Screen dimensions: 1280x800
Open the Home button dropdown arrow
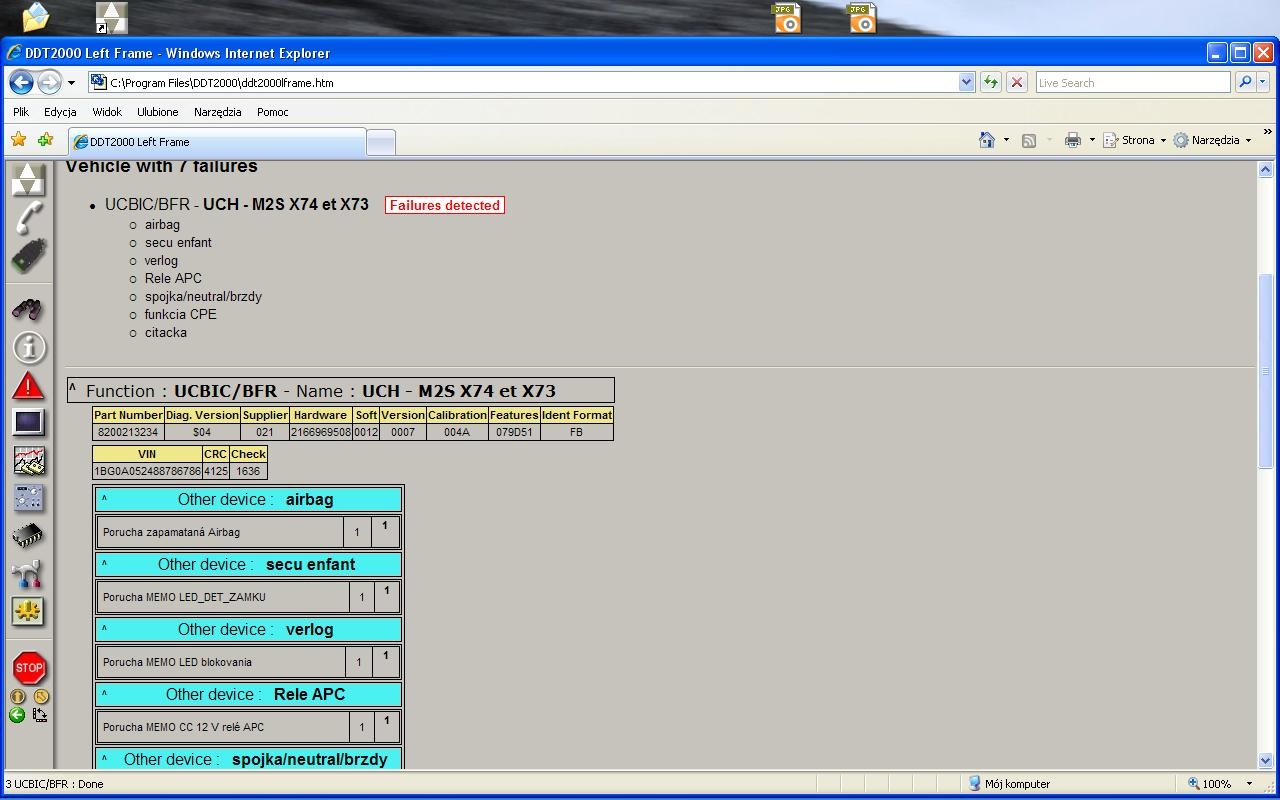1006,140
